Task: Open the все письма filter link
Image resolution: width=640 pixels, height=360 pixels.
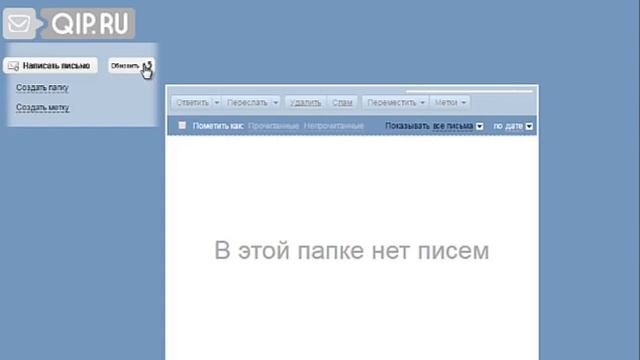Action: (453, 126)
